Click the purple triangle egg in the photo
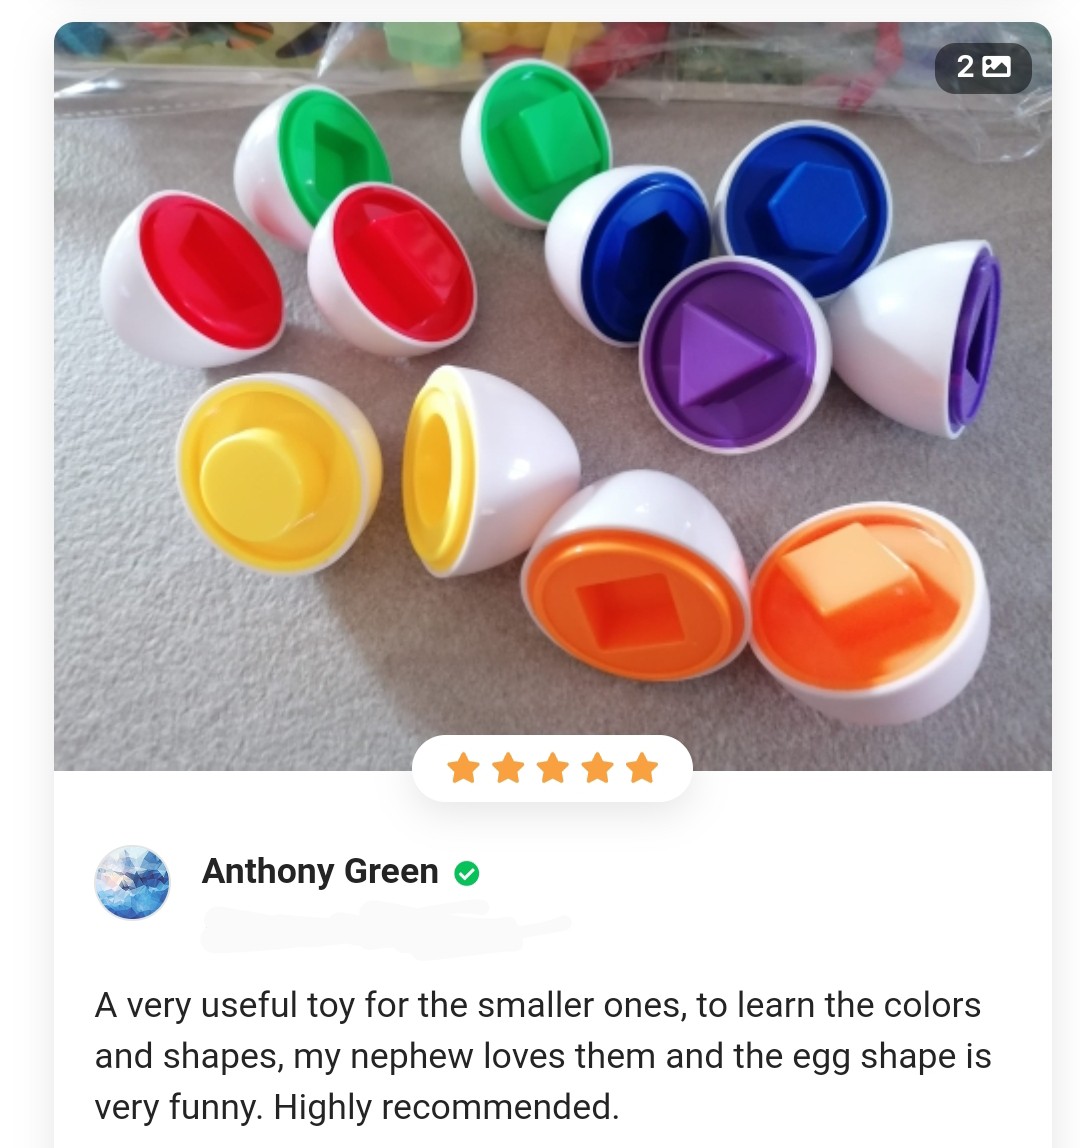Image resolution: width=1080 pixels, height=1148 pixels. click(734, 356)
